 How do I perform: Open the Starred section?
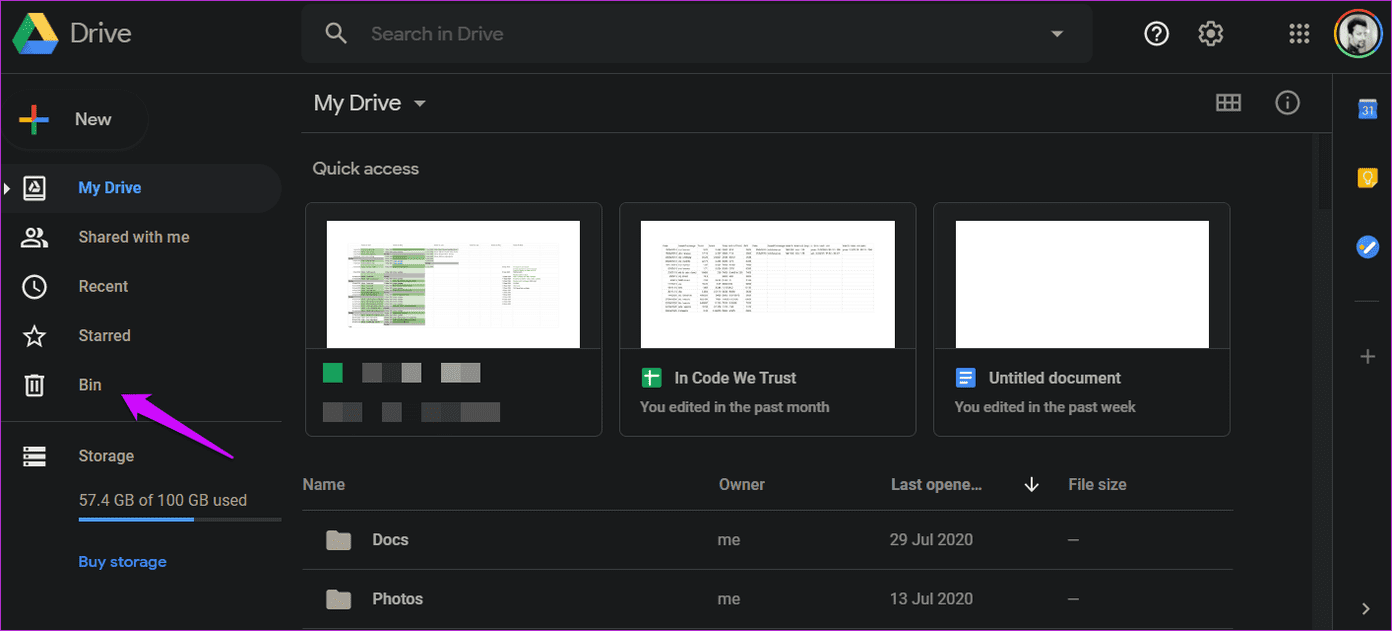(105, 335)
